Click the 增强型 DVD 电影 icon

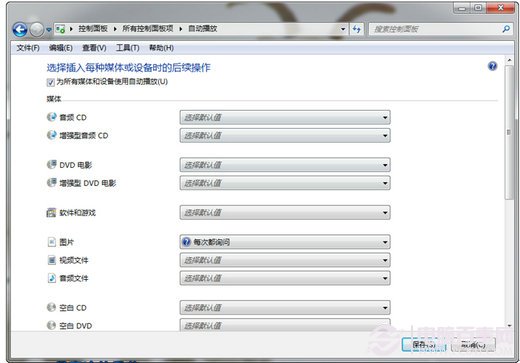pyautogui.click(x=52, y=183)
